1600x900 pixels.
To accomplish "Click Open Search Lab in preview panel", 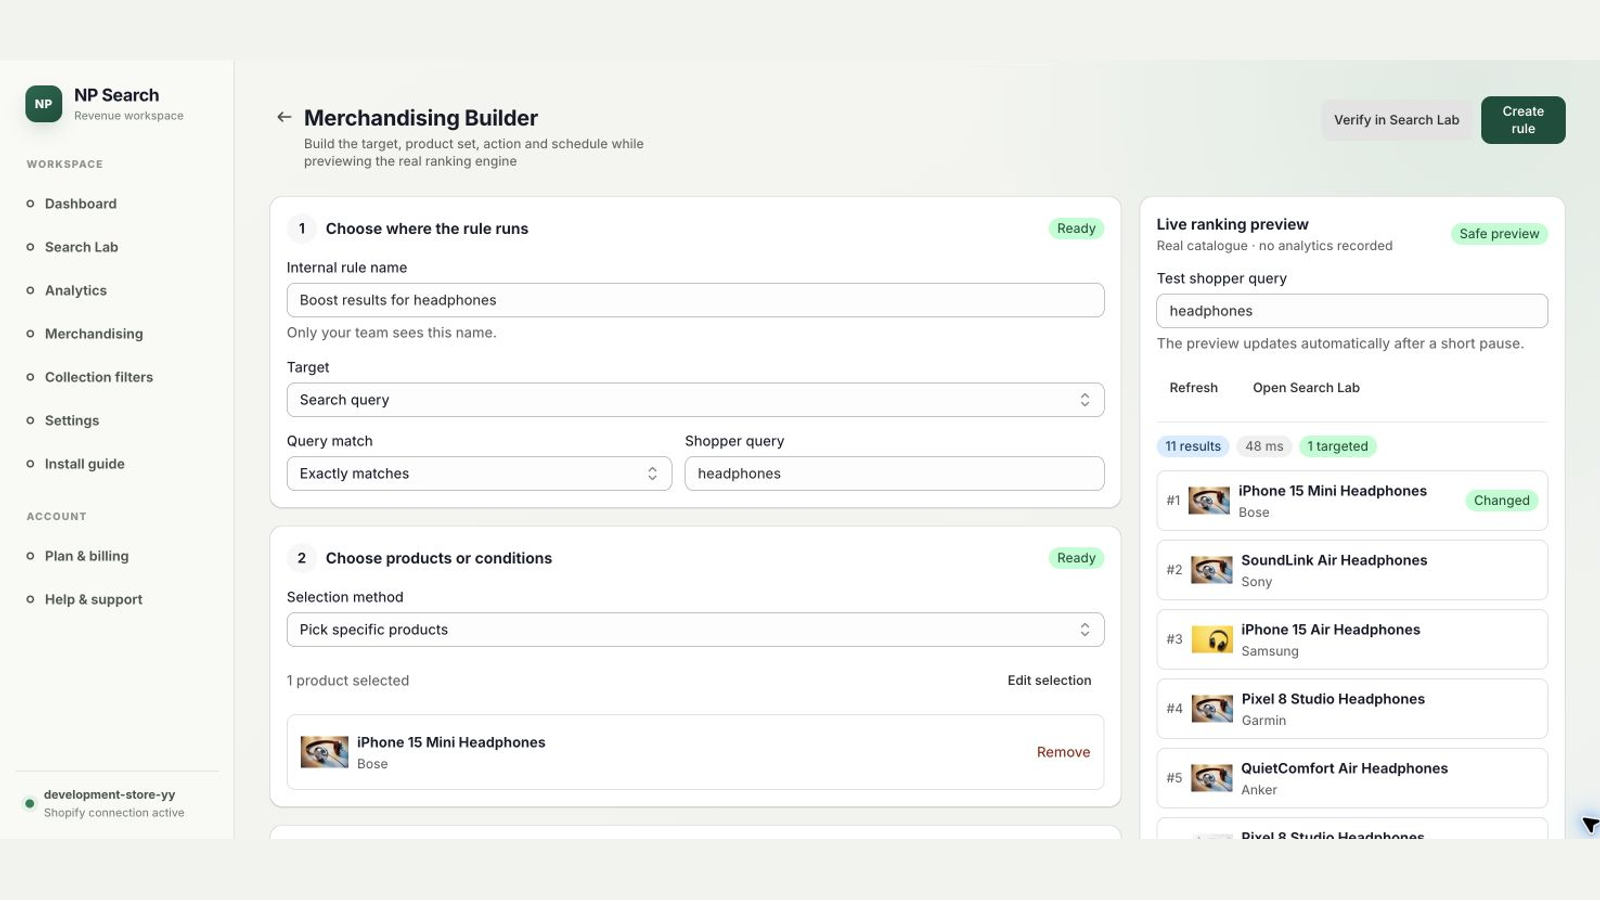I will [1306, 388].
